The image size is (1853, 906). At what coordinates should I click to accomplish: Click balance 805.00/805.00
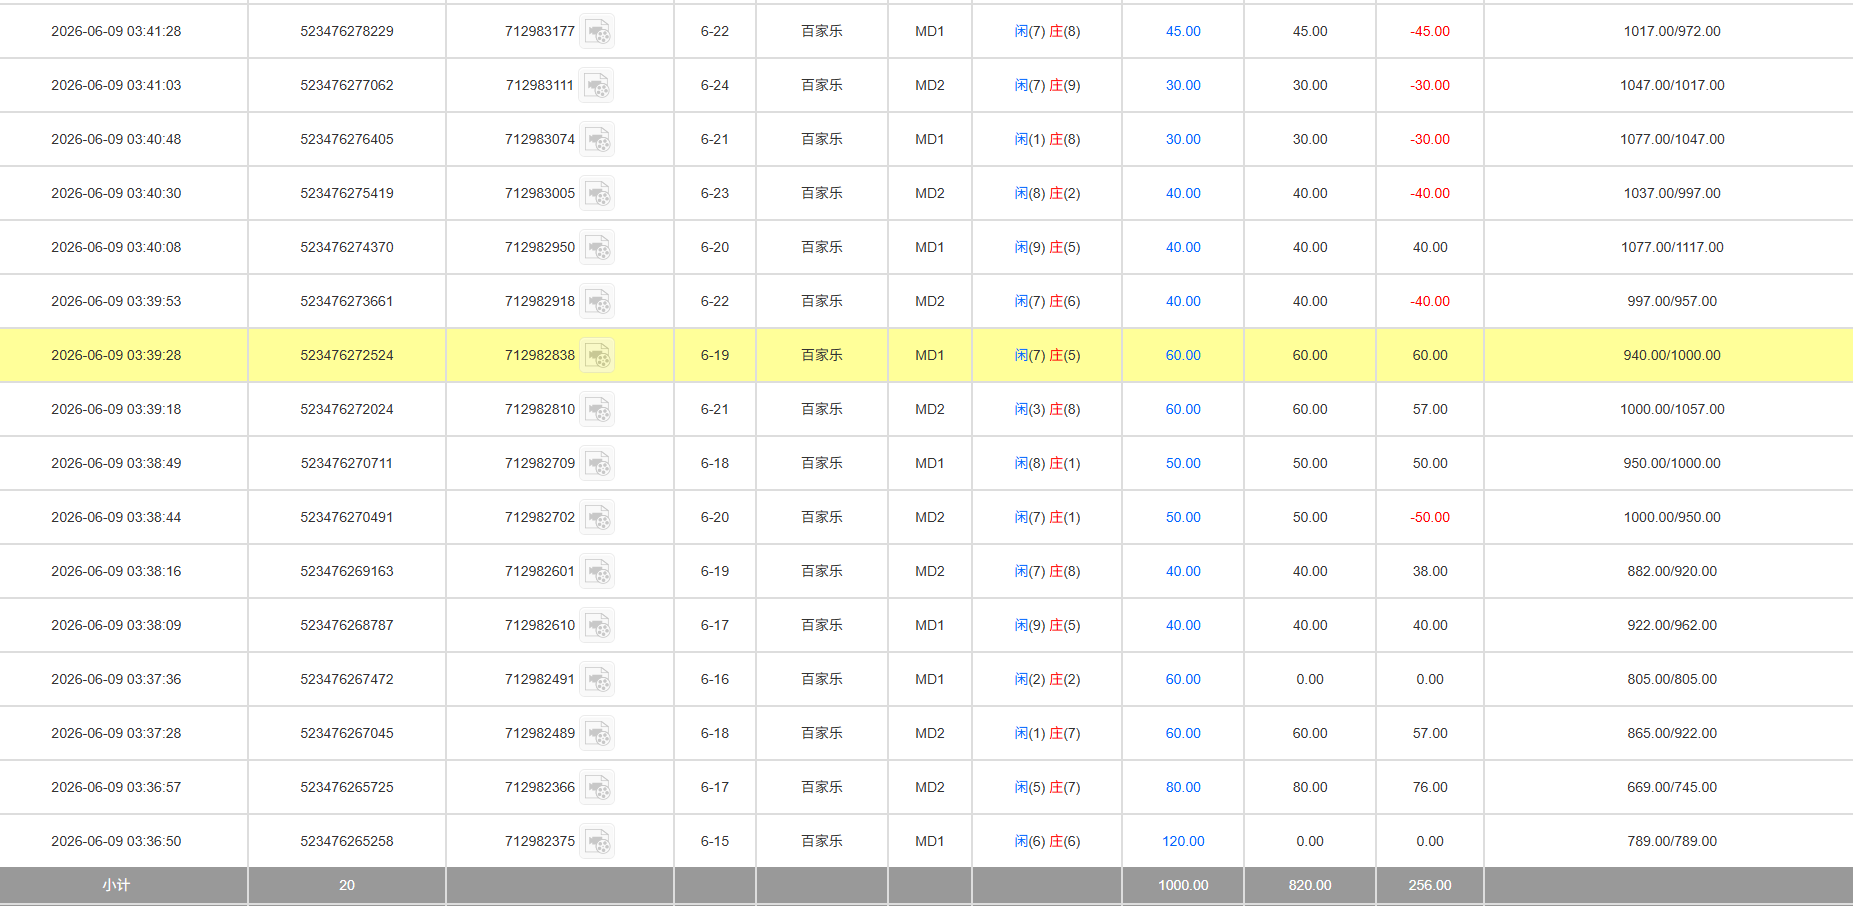coord(1672,679)
